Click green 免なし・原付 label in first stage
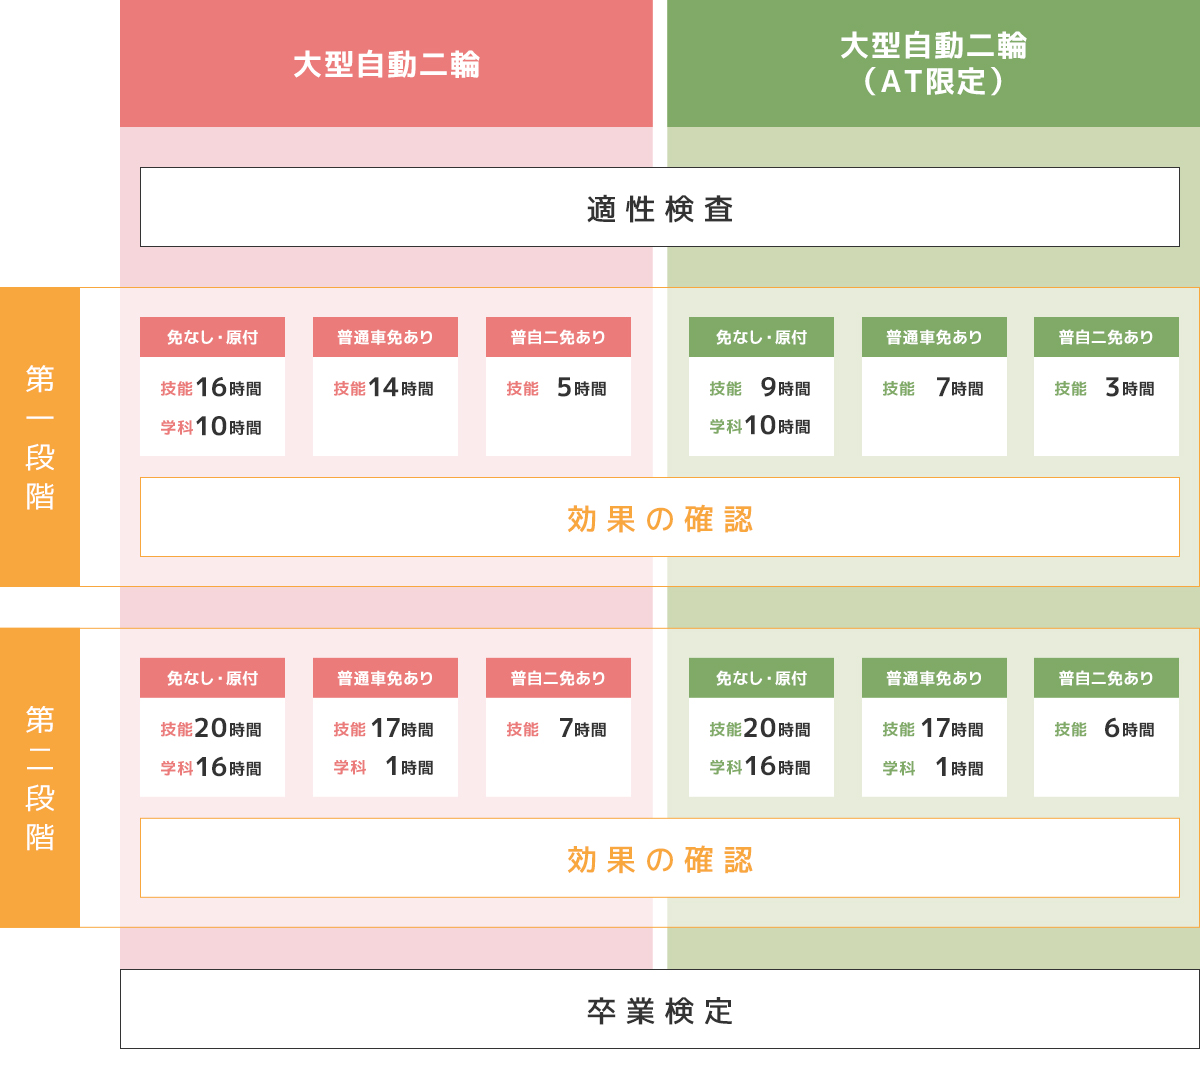The width and height of the screenshot is (1201, 1065). coord(761,337)
